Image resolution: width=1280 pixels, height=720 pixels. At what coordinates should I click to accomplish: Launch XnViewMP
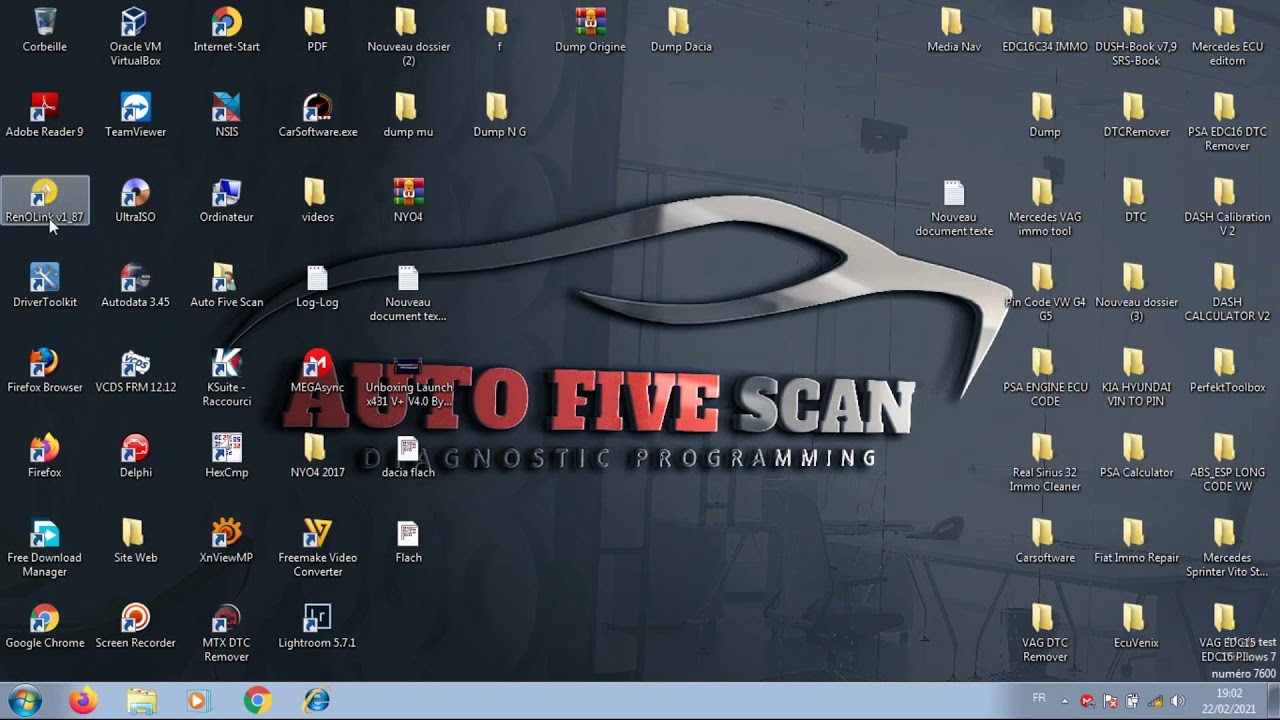[x=226, y=540]
